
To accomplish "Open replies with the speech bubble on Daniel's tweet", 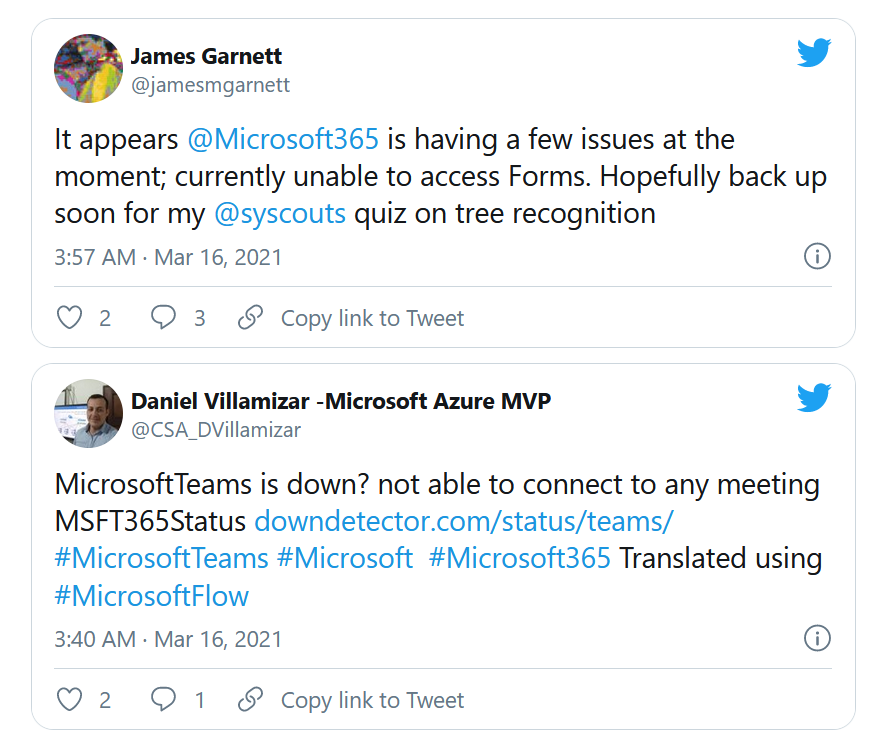I will (x=162, y=700).
